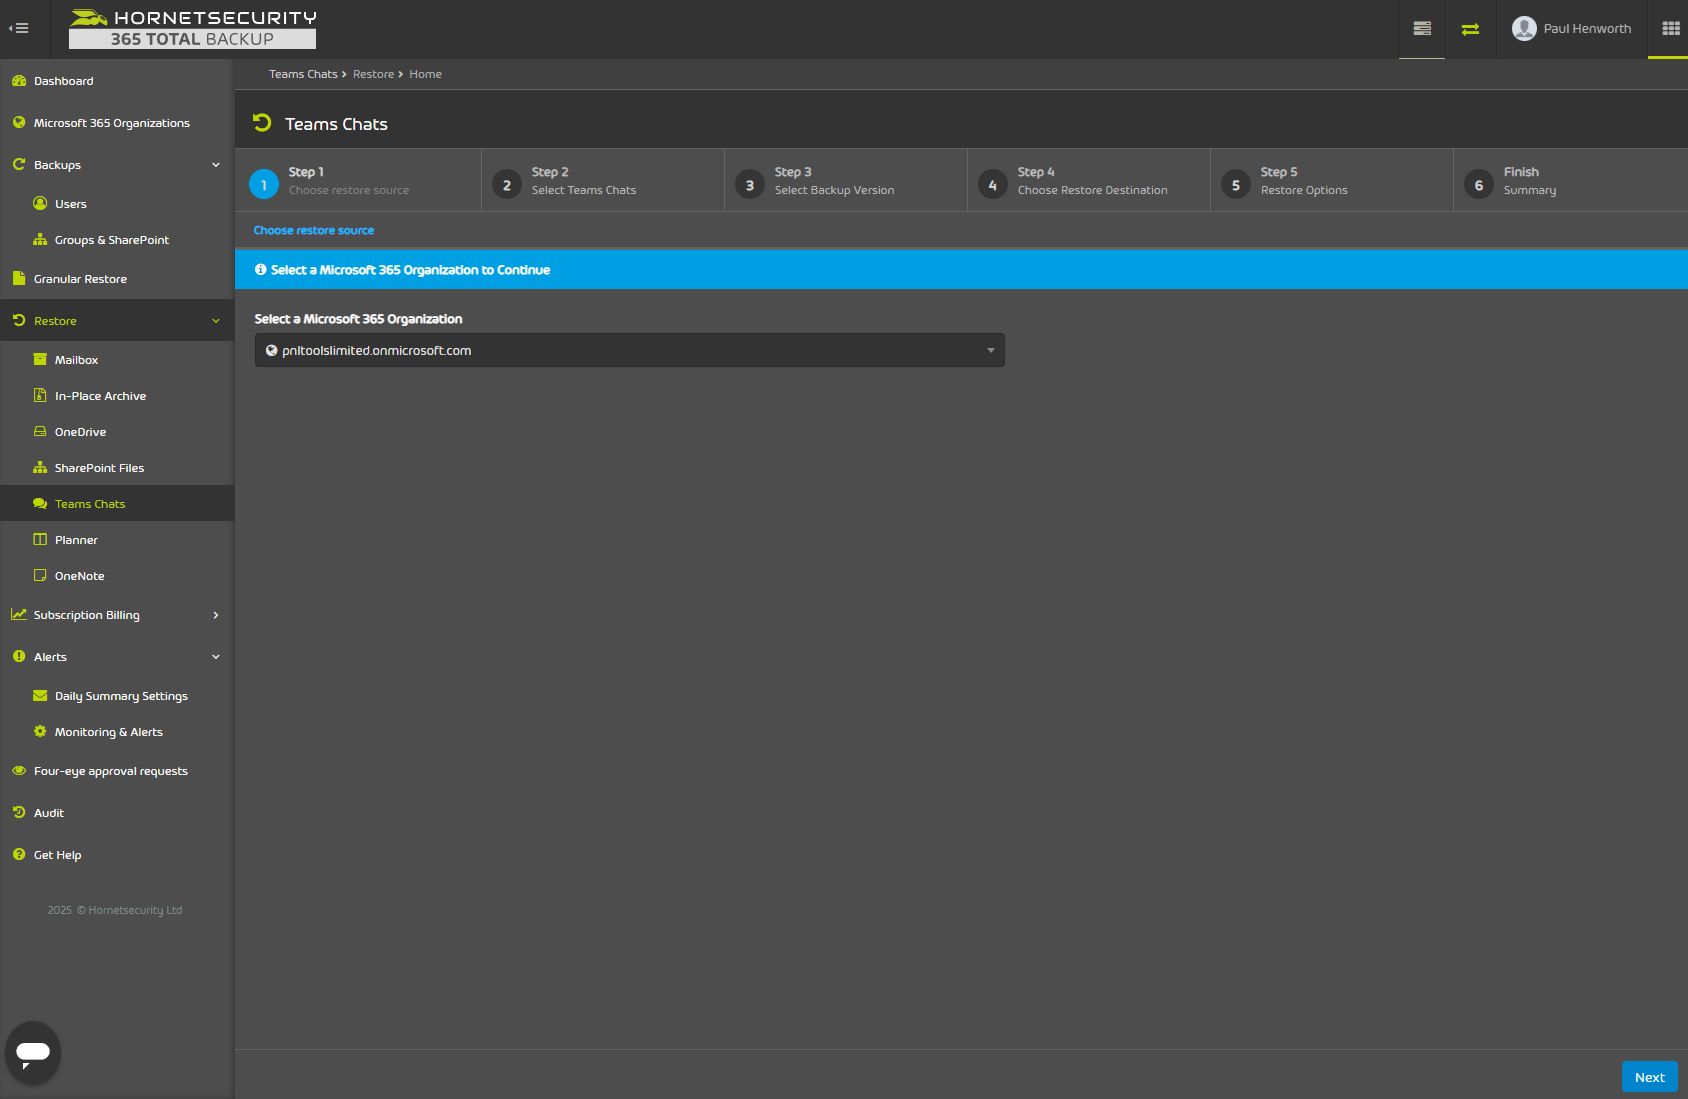Open Monitoring & Alerts
Viewport: 1688px width, 1099px height.
(108, 732)
